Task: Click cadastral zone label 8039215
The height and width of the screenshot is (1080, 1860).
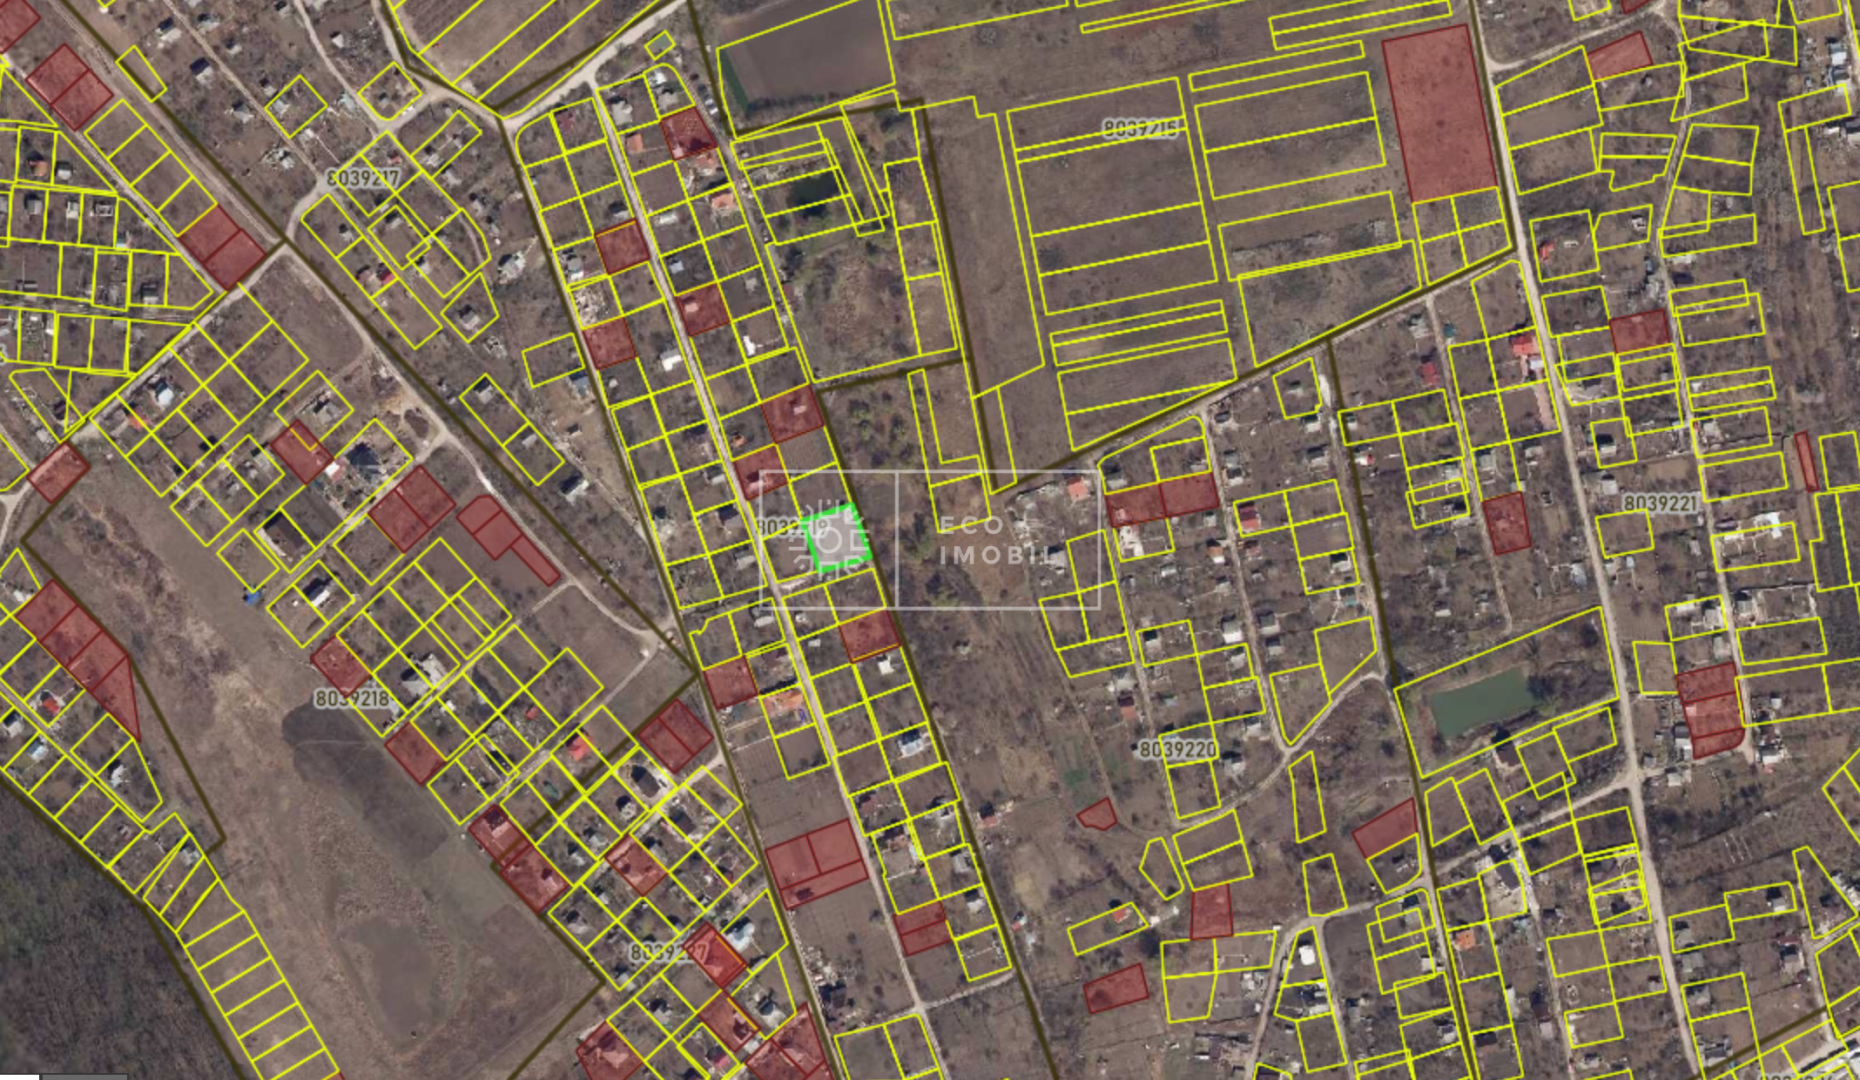Action: 1140,129
